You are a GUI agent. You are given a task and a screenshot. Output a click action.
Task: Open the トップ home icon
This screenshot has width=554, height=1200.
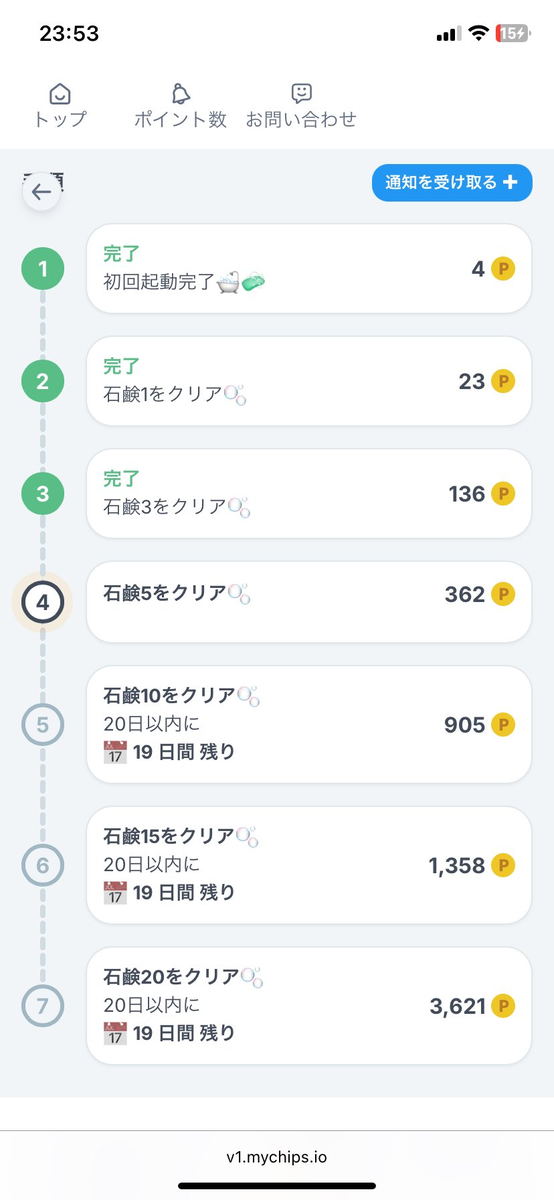pos(60,94)
